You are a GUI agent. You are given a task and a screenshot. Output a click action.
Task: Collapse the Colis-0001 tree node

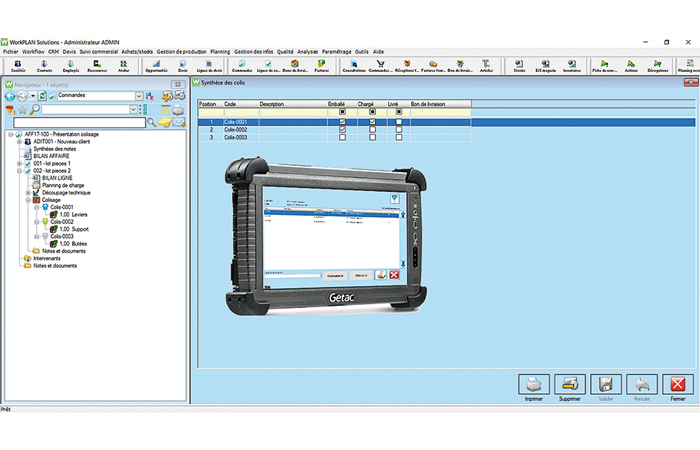click(37, 208)
